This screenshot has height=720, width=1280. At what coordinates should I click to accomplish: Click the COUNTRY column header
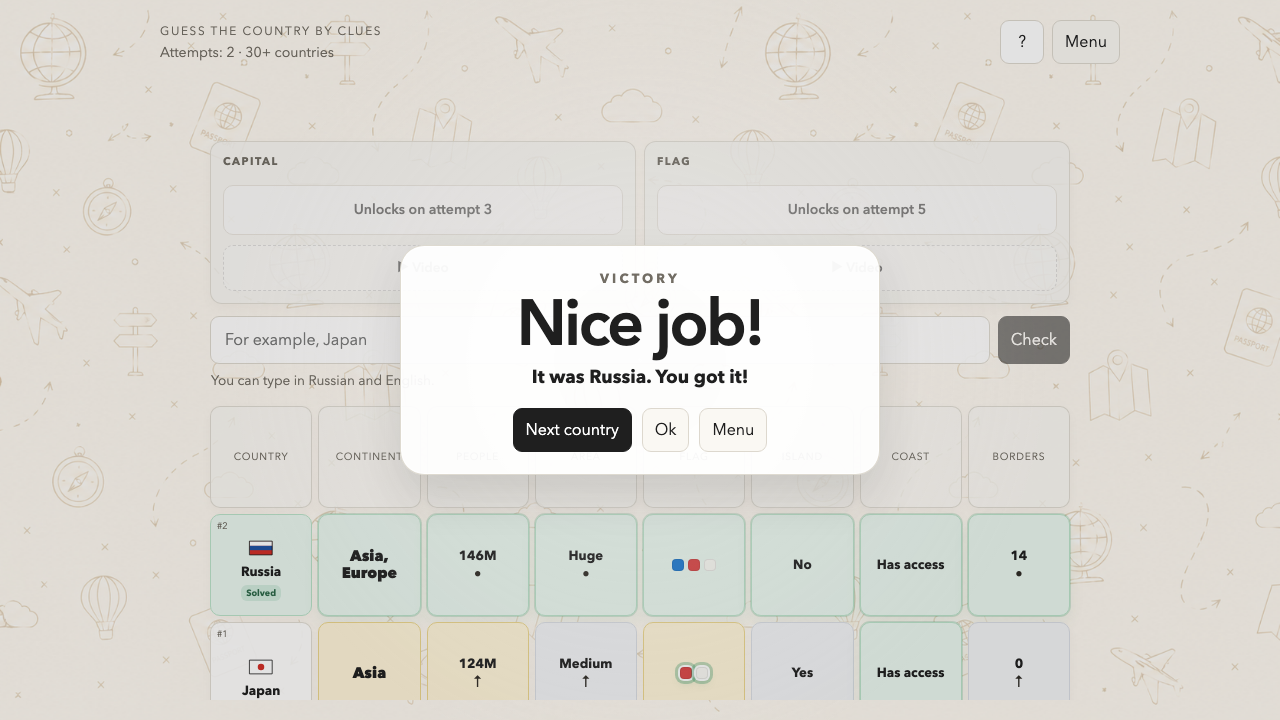261,457
